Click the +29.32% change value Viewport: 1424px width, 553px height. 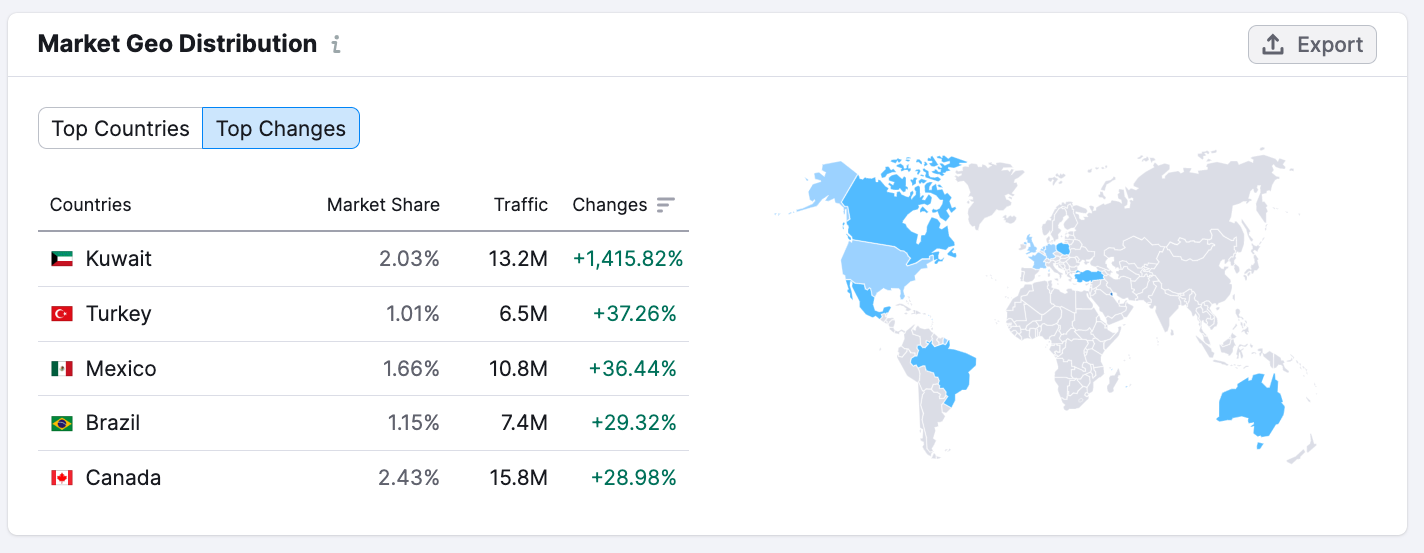point(633,423)
